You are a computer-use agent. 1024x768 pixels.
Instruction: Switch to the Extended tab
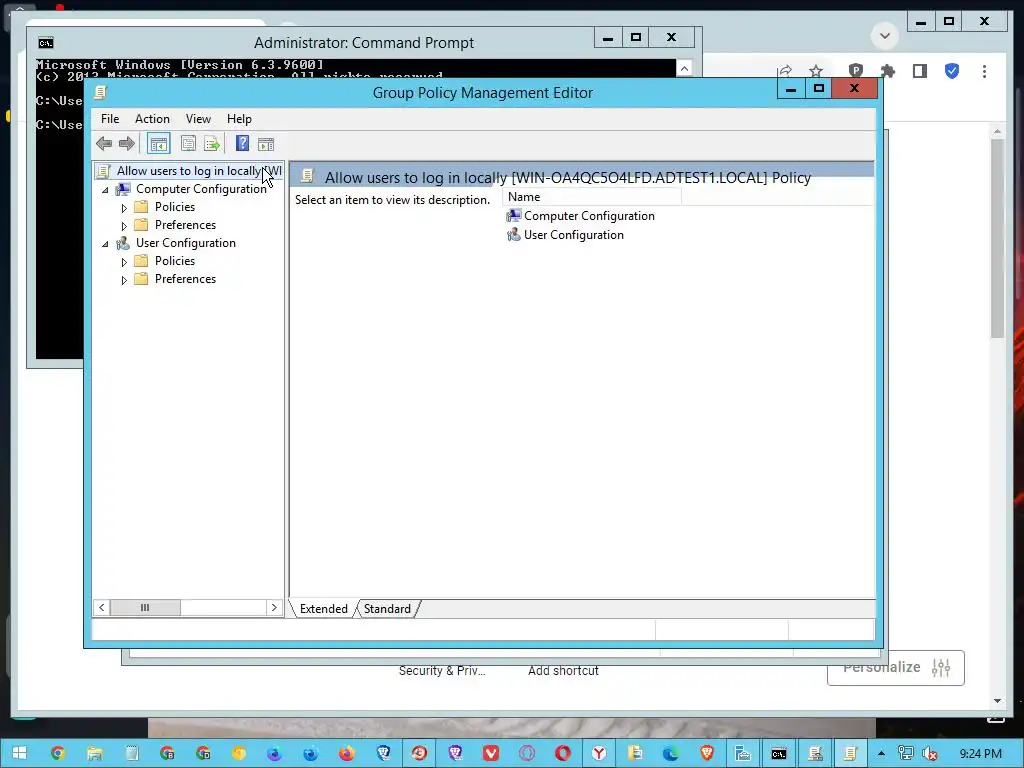tap(323, 609)
